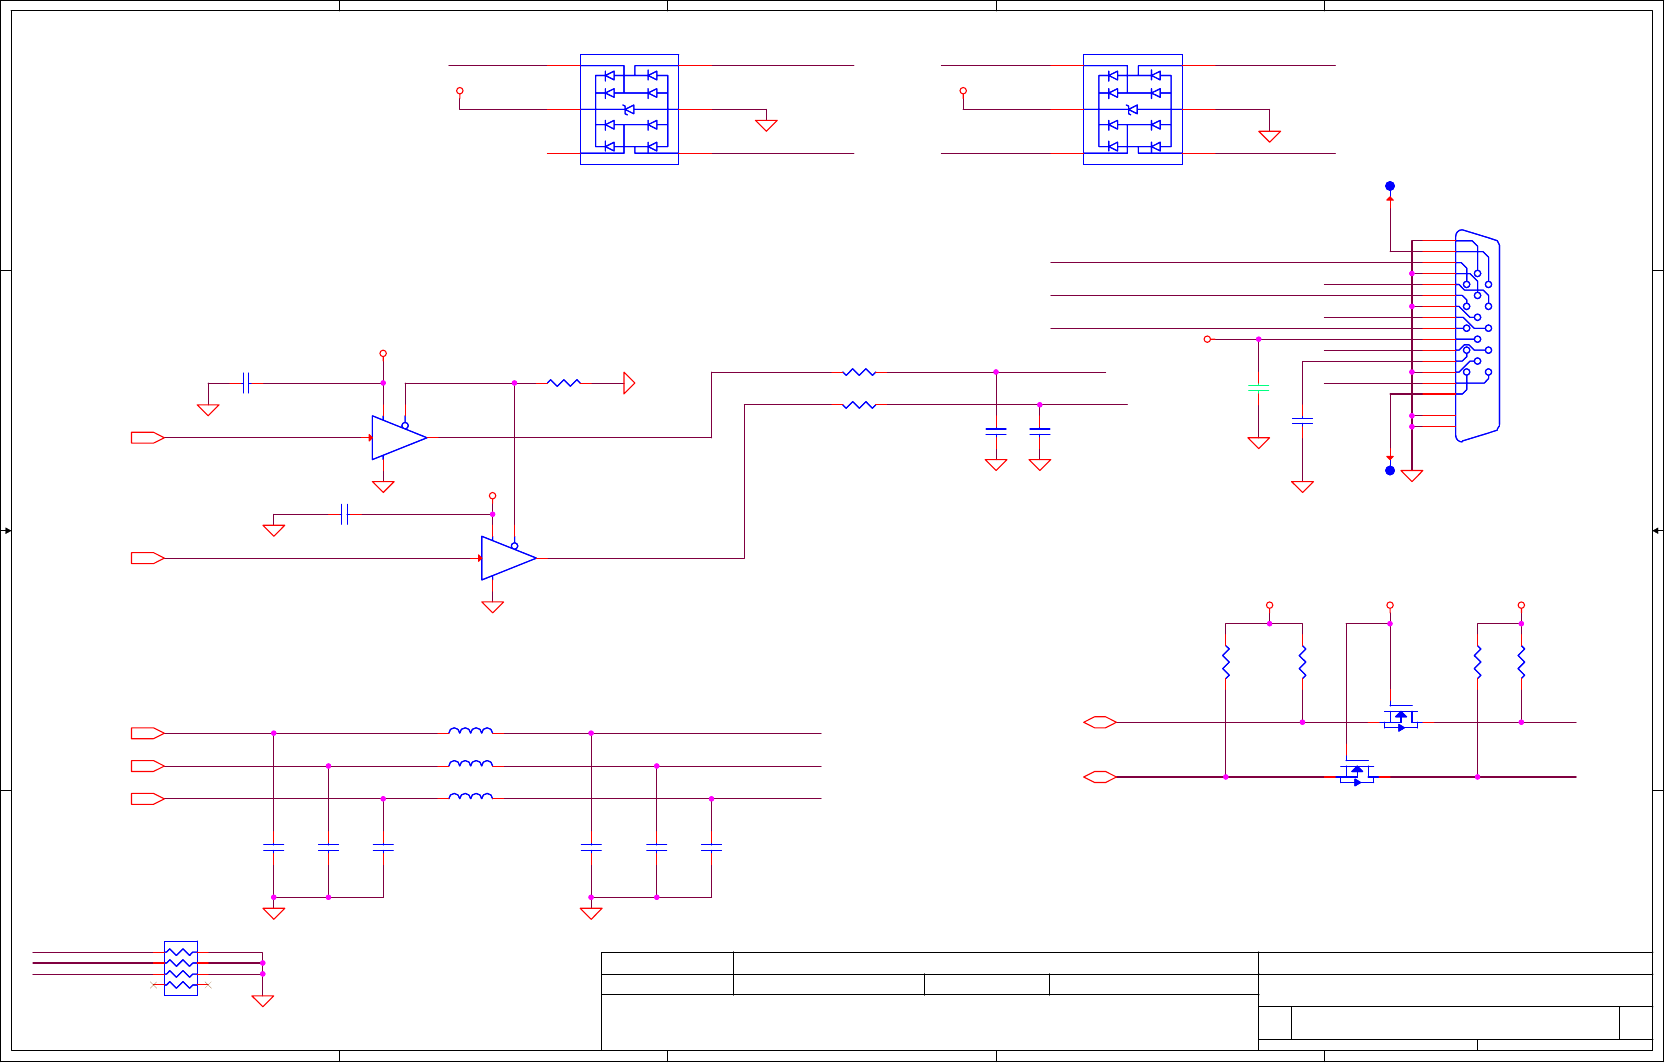Click the bottom input port of the filter

coord(147,799)
